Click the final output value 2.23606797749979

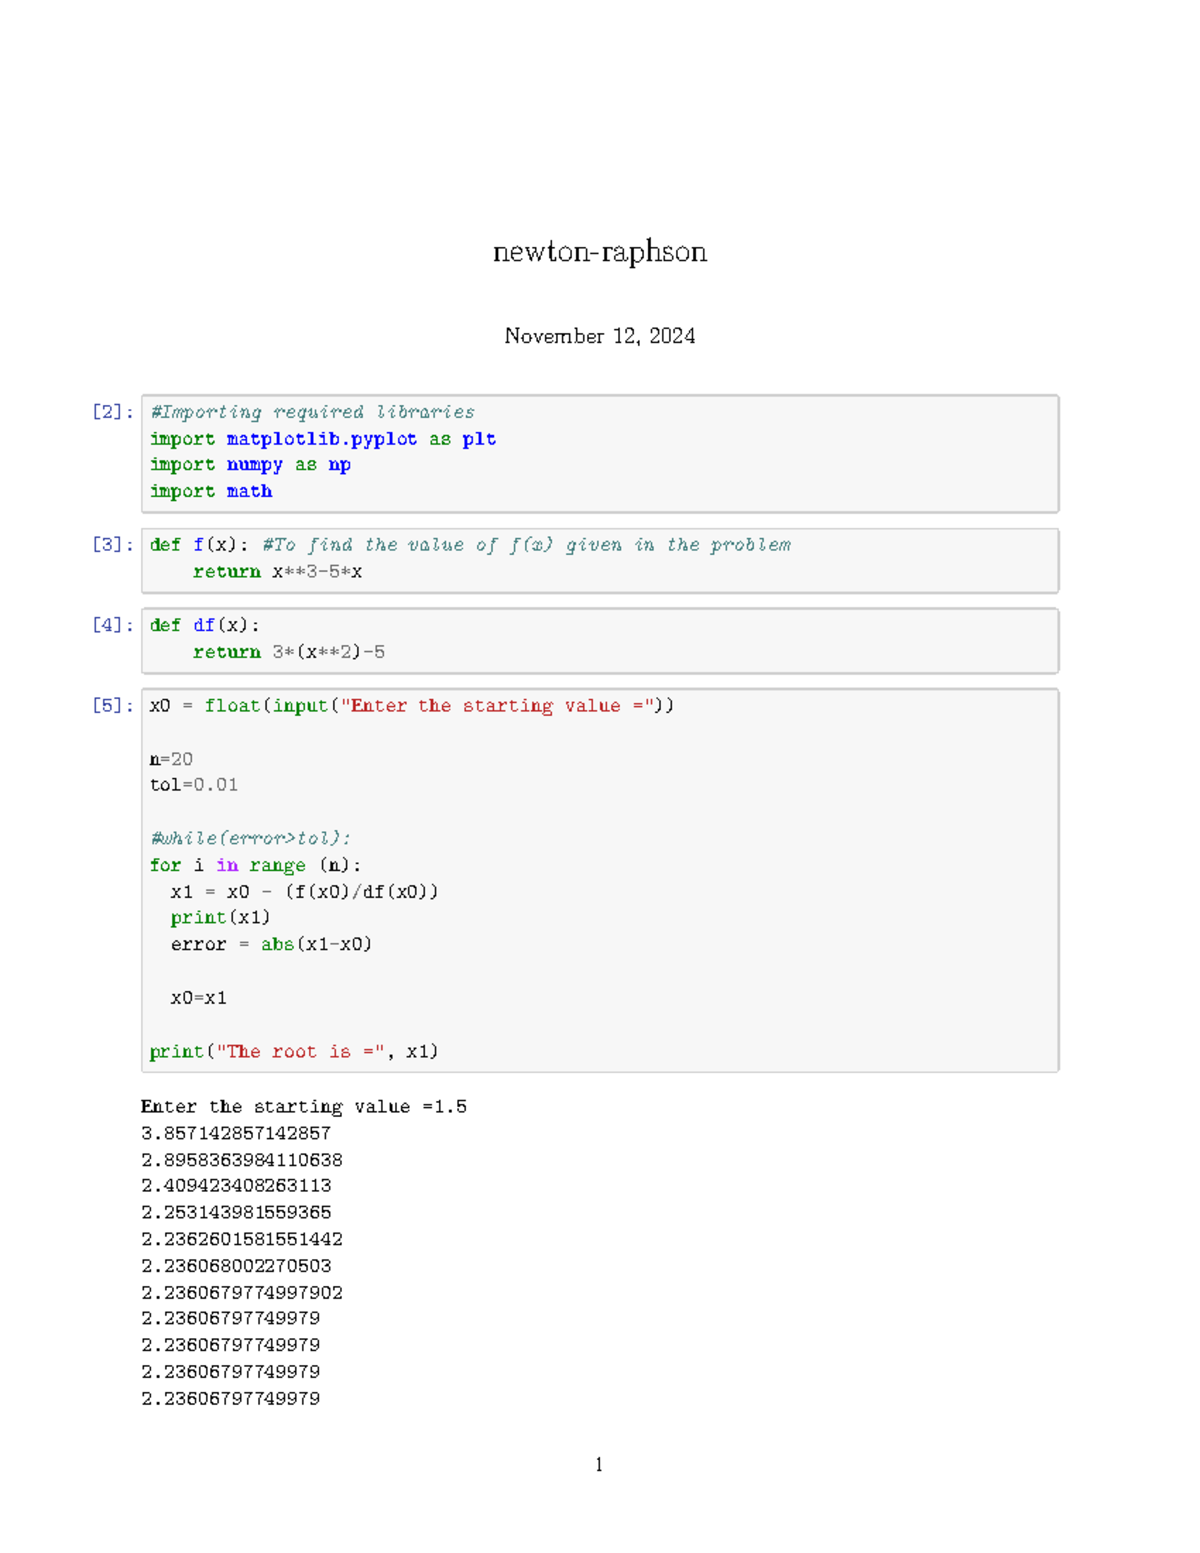pyautogui.click(x=229, y=1398)
